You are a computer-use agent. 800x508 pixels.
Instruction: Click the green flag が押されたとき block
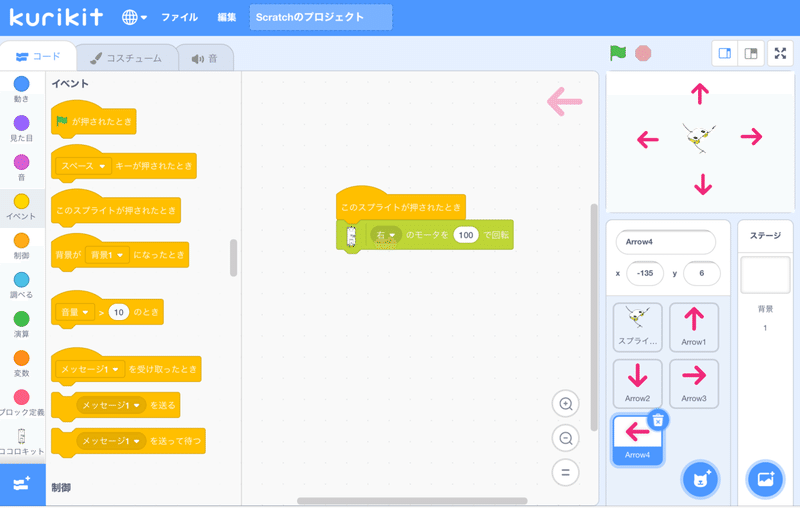94,121
